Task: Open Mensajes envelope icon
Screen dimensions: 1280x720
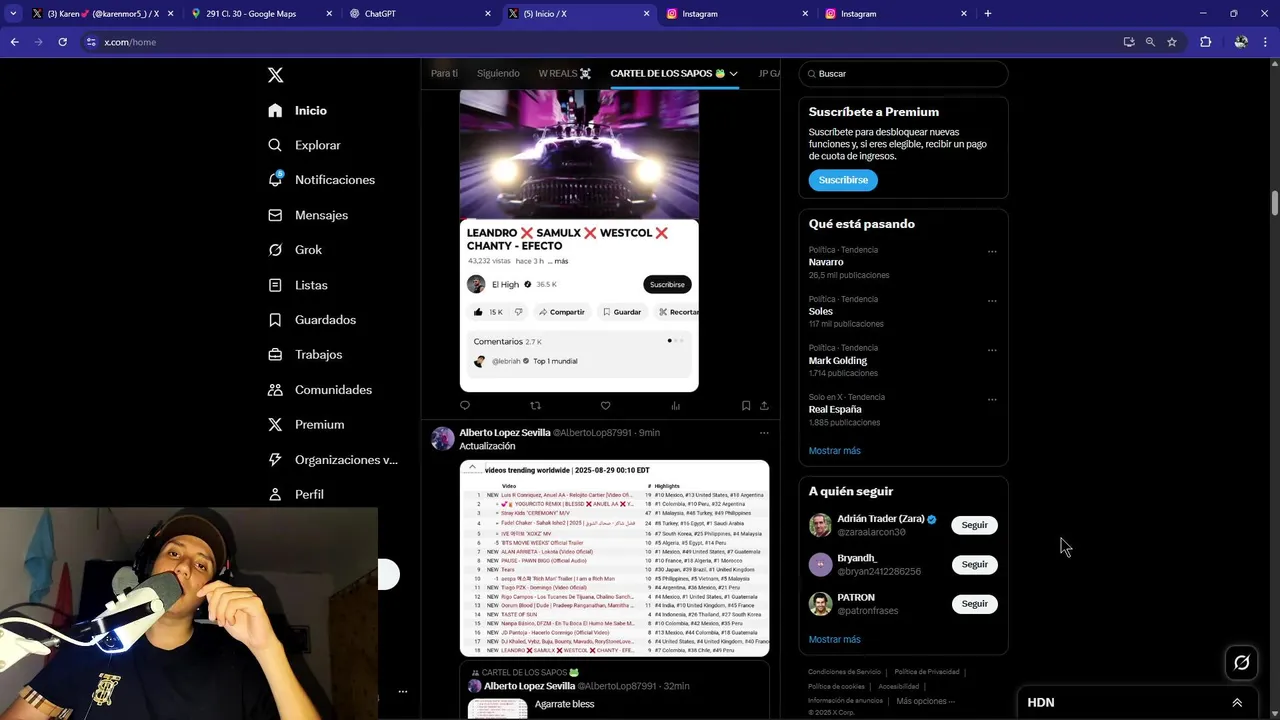Action: coord(275,215)
